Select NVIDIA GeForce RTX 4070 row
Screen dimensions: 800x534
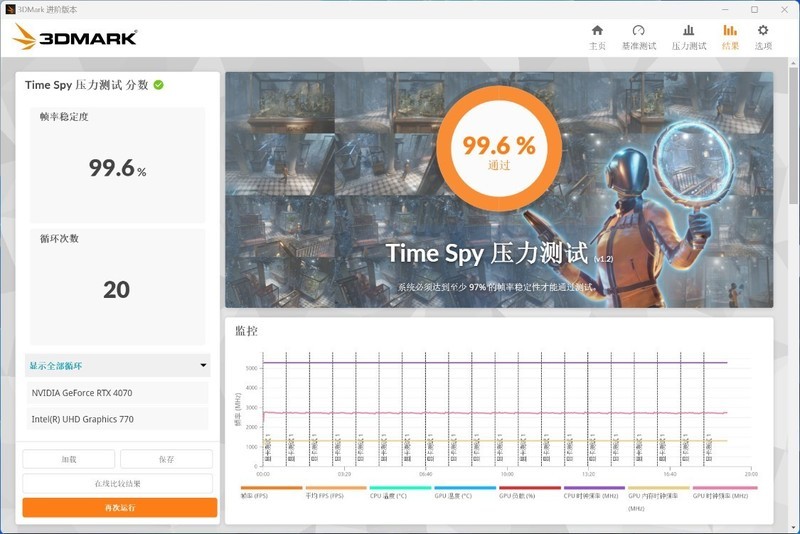pos(117,393)
